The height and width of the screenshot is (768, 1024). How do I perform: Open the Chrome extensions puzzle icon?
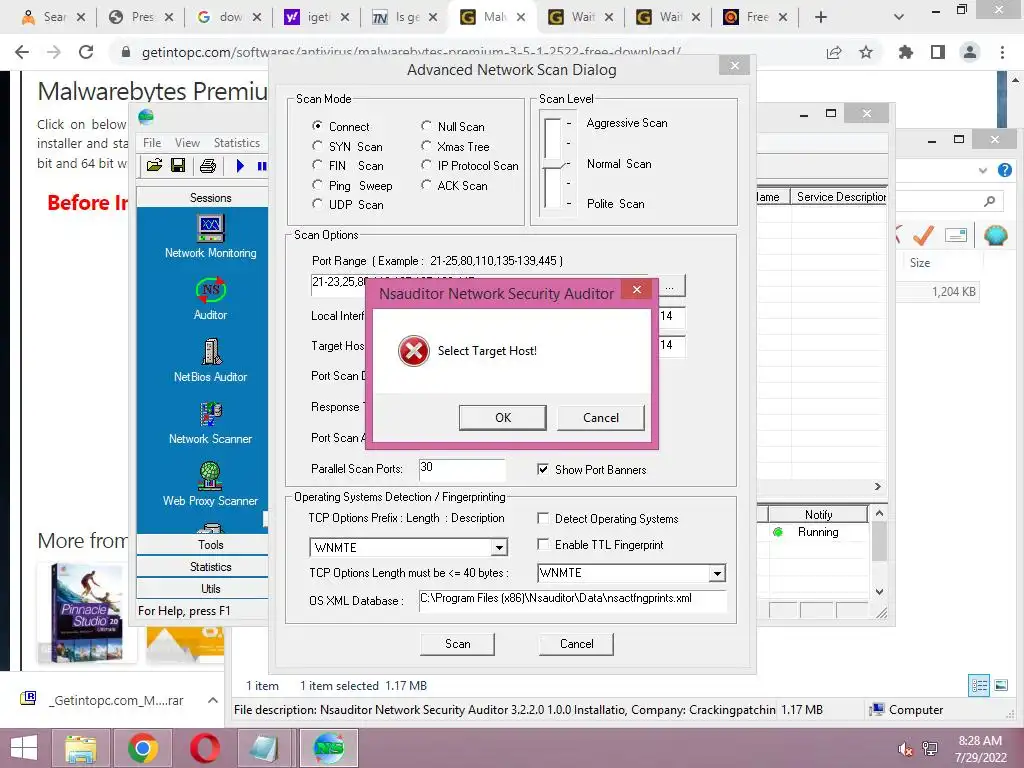(905, 52)
